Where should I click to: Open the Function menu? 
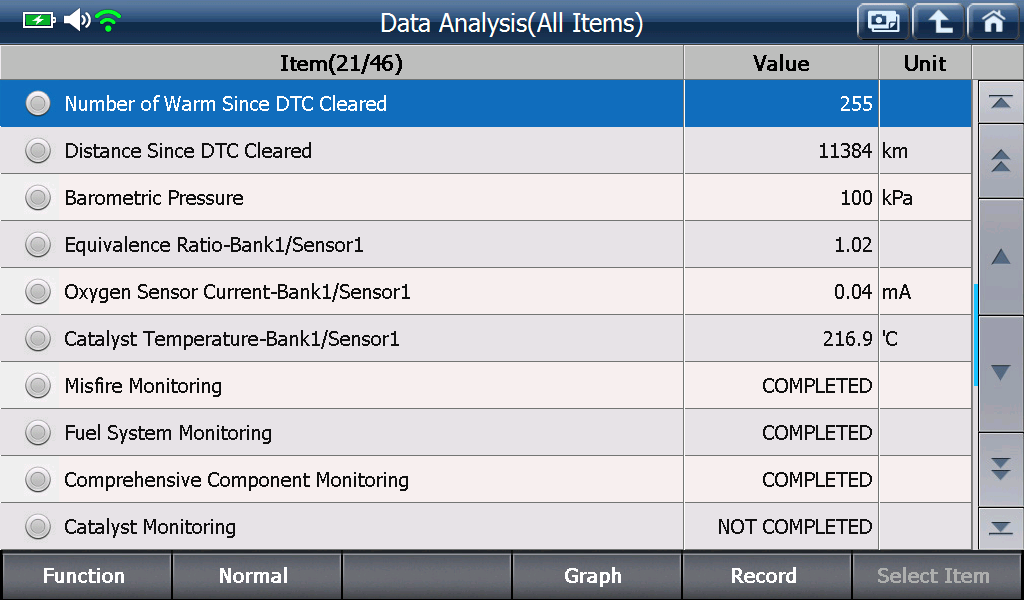[86, 576]
